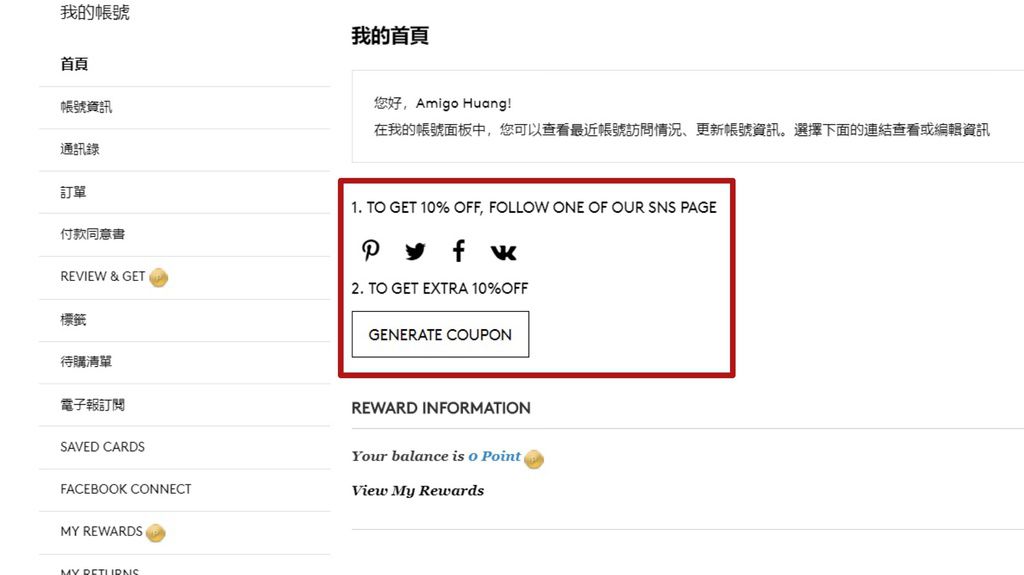Select SAVED CARDS in sidebar
1024x575 pixels.
(x=103, y=447)
